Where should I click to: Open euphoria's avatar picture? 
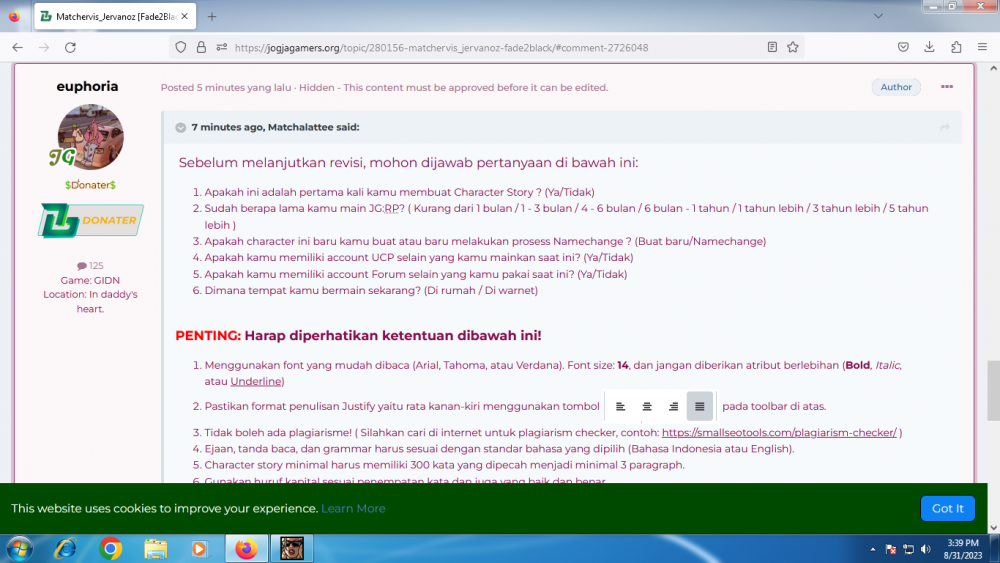[x=91, y=136]
